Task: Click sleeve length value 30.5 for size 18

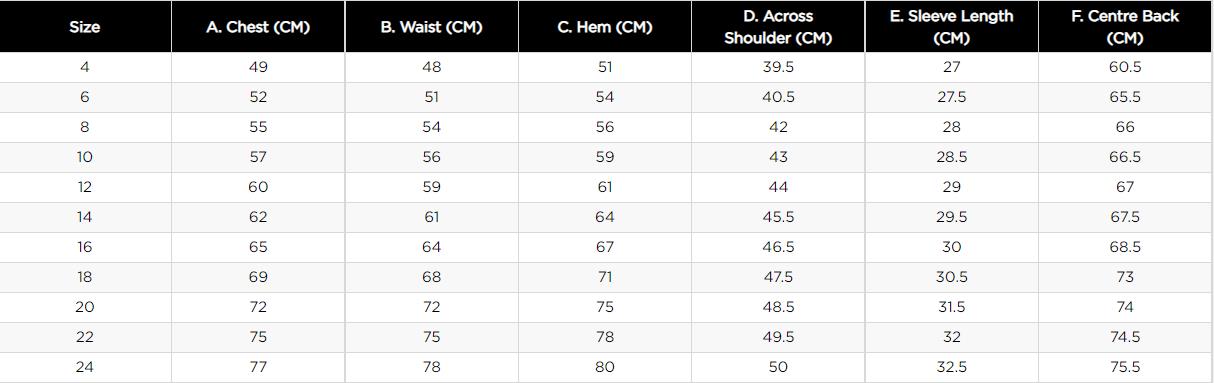Action: [x=951, y=277]
